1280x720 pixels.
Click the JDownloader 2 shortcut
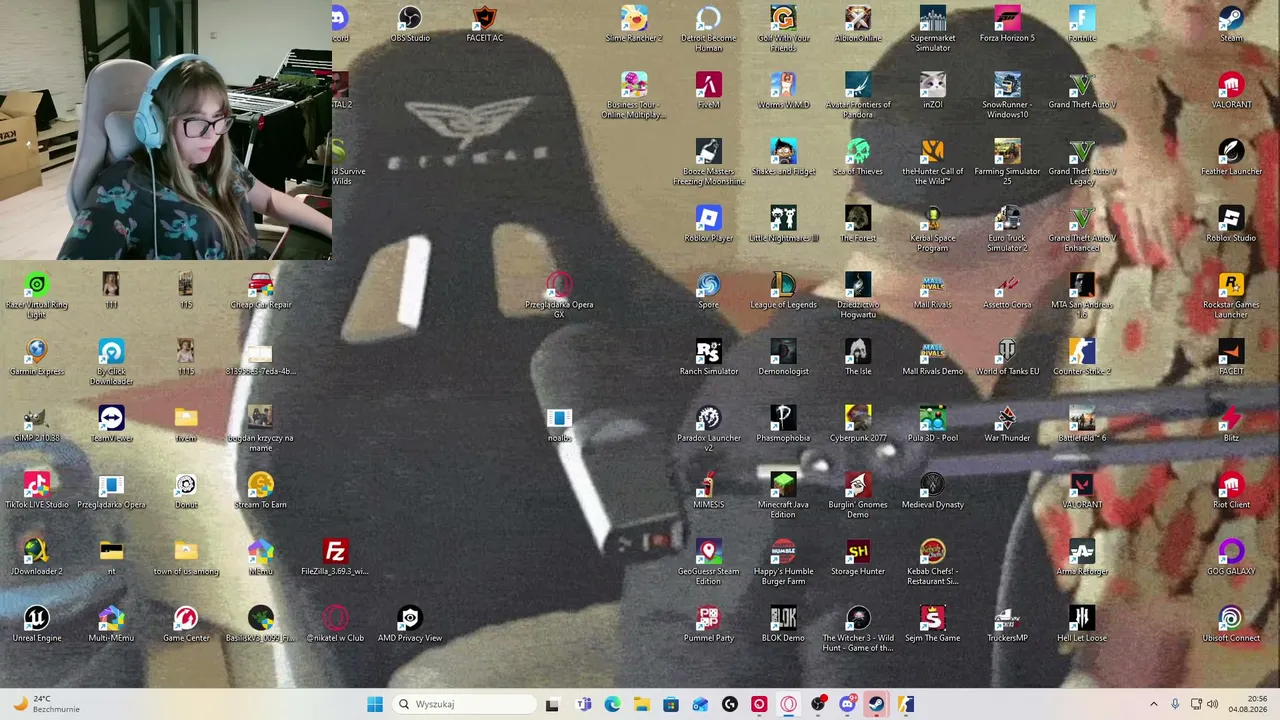point(36,557)
